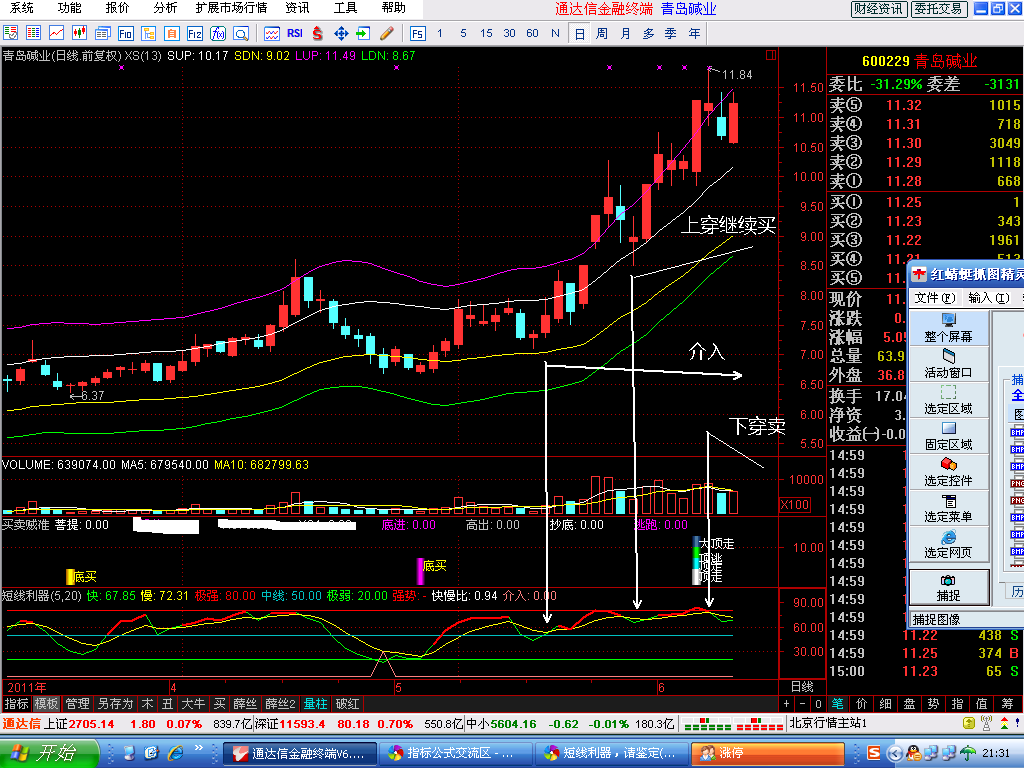Open the 系统 menu
The image size is (1024, 768).
click(x=21, y=8)
